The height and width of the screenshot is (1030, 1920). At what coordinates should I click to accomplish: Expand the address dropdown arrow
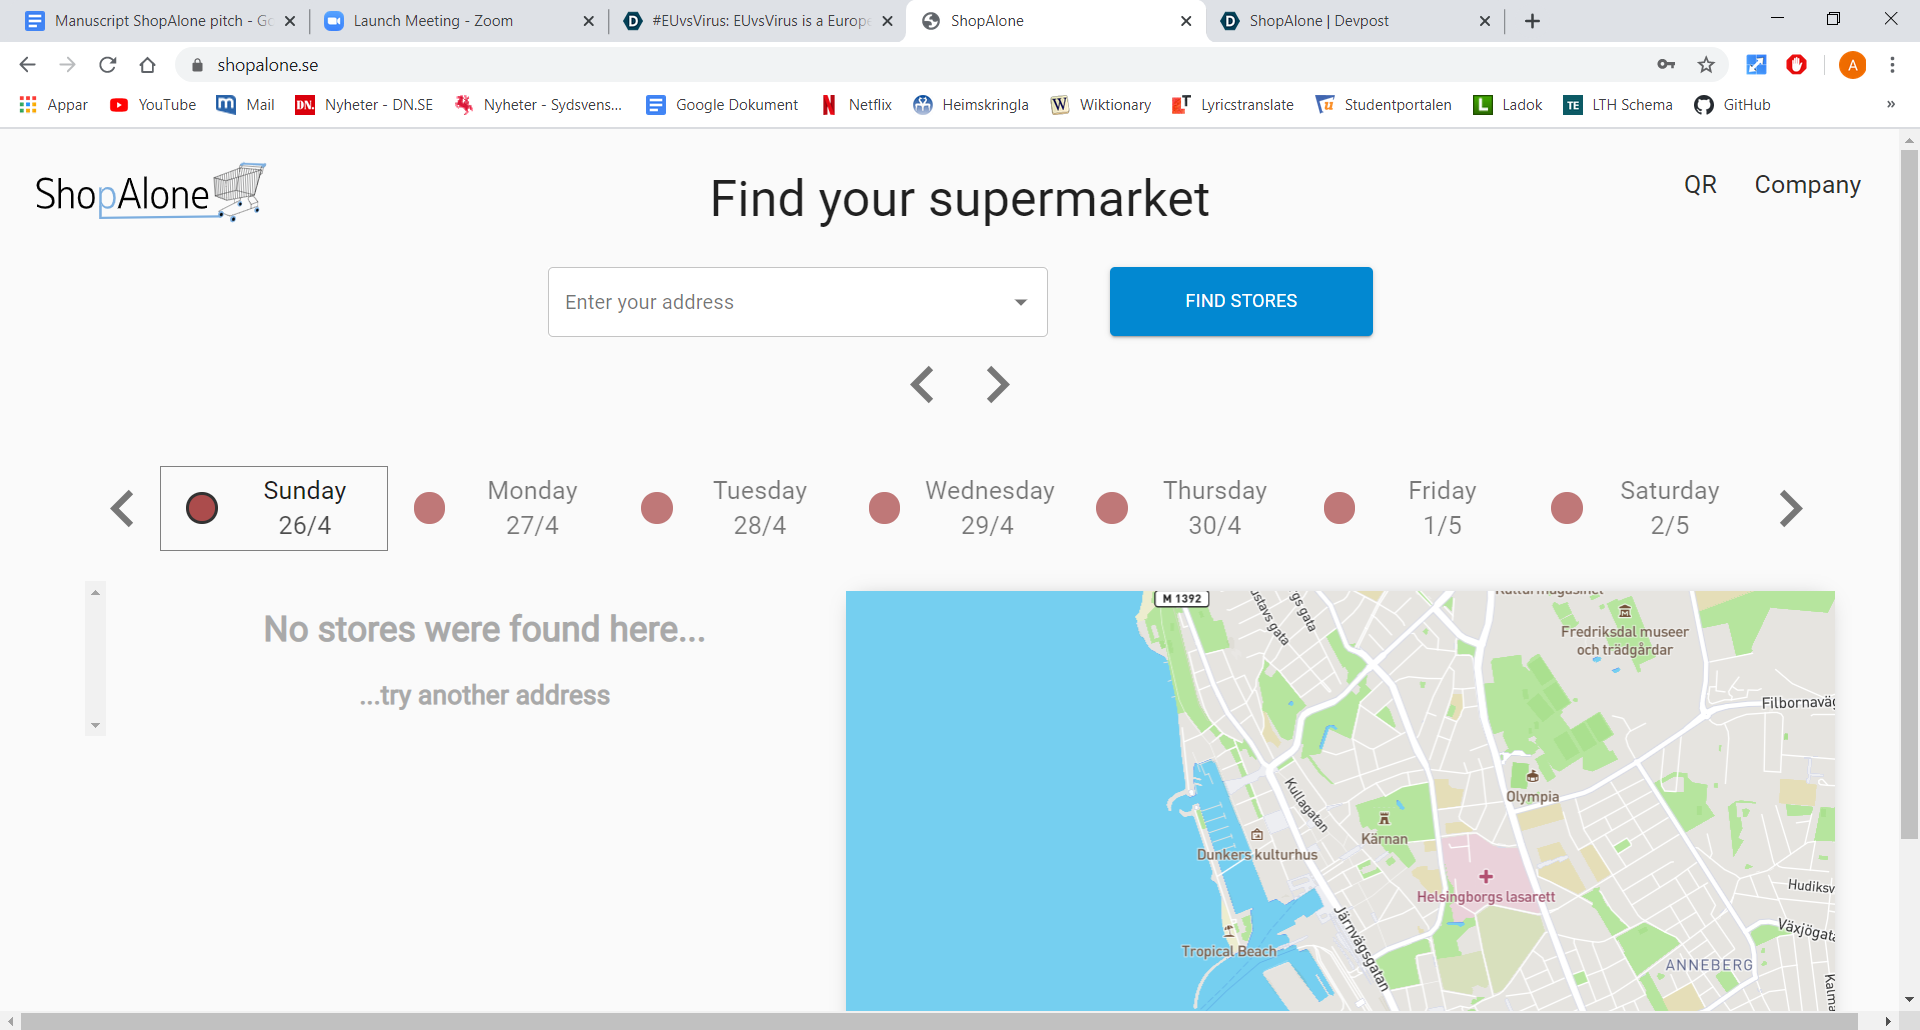[1020, 302]
